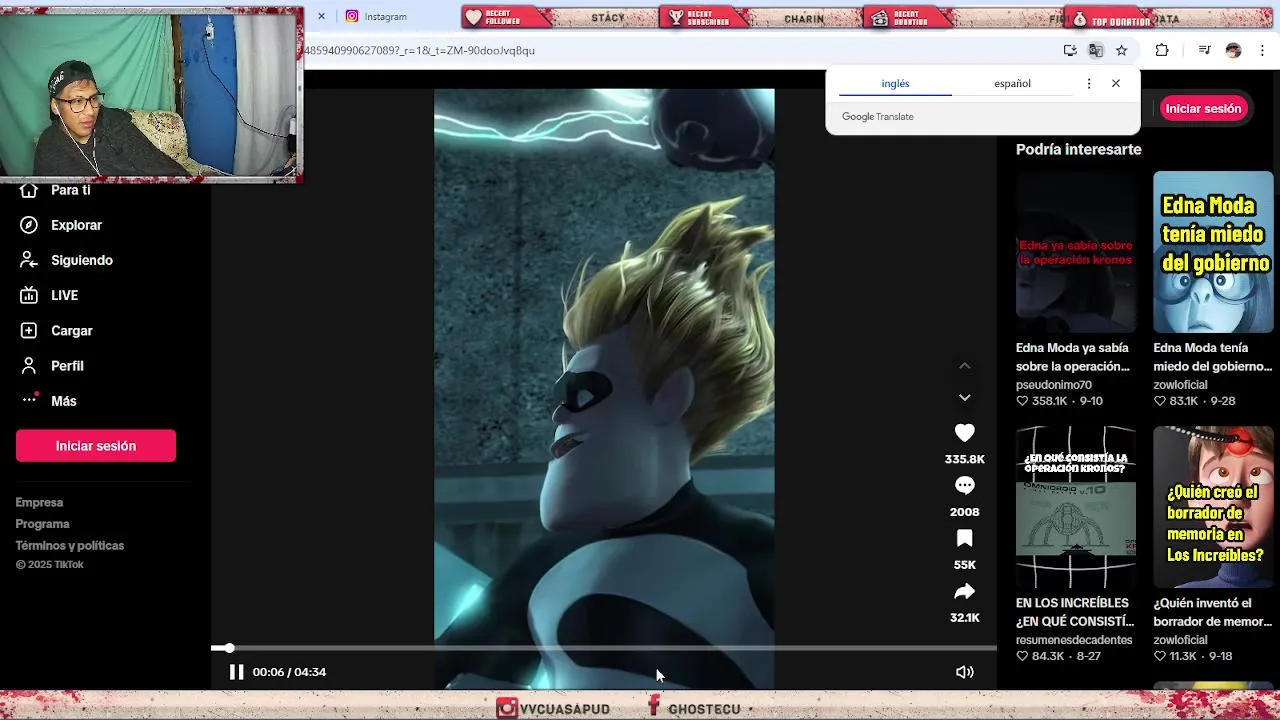Click the Podría interesarte heading
Image resolution: width=1280 pixels, height=720 pixels.
1078,149
